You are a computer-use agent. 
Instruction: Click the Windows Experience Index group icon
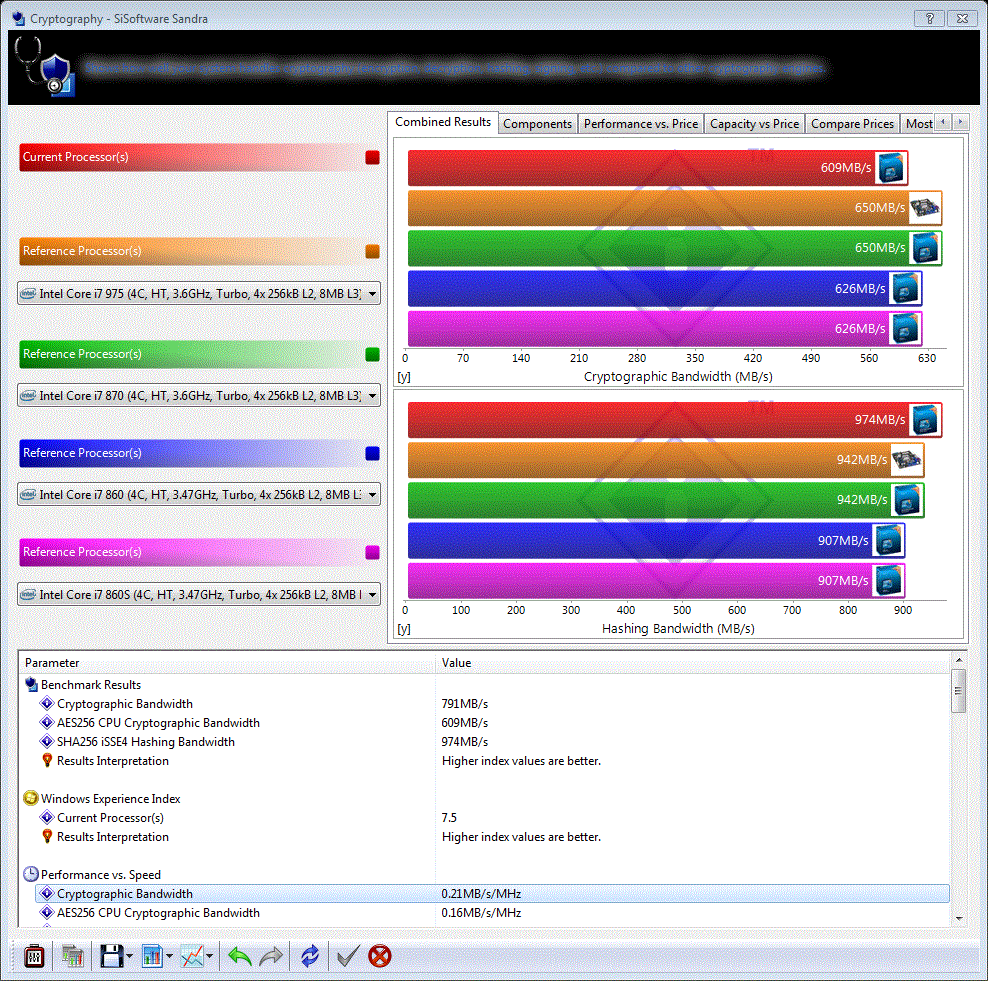31,798
